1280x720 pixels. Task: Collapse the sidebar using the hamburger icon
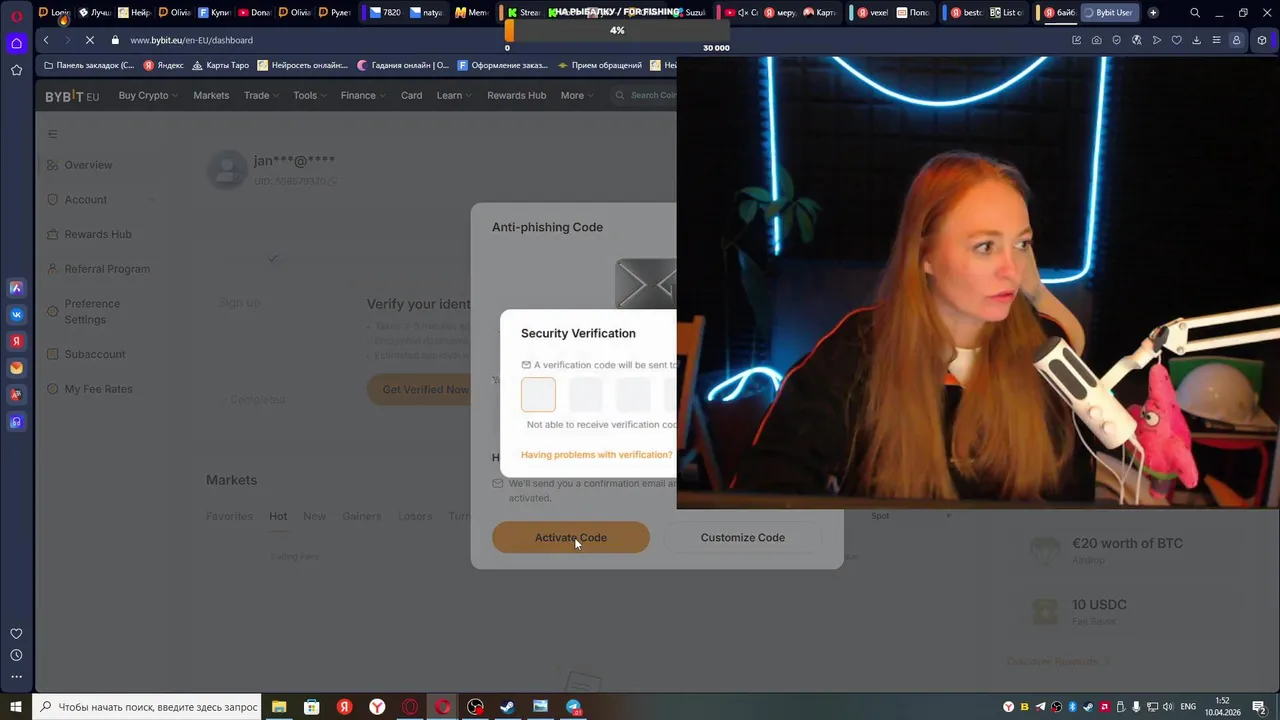(53, 134)
